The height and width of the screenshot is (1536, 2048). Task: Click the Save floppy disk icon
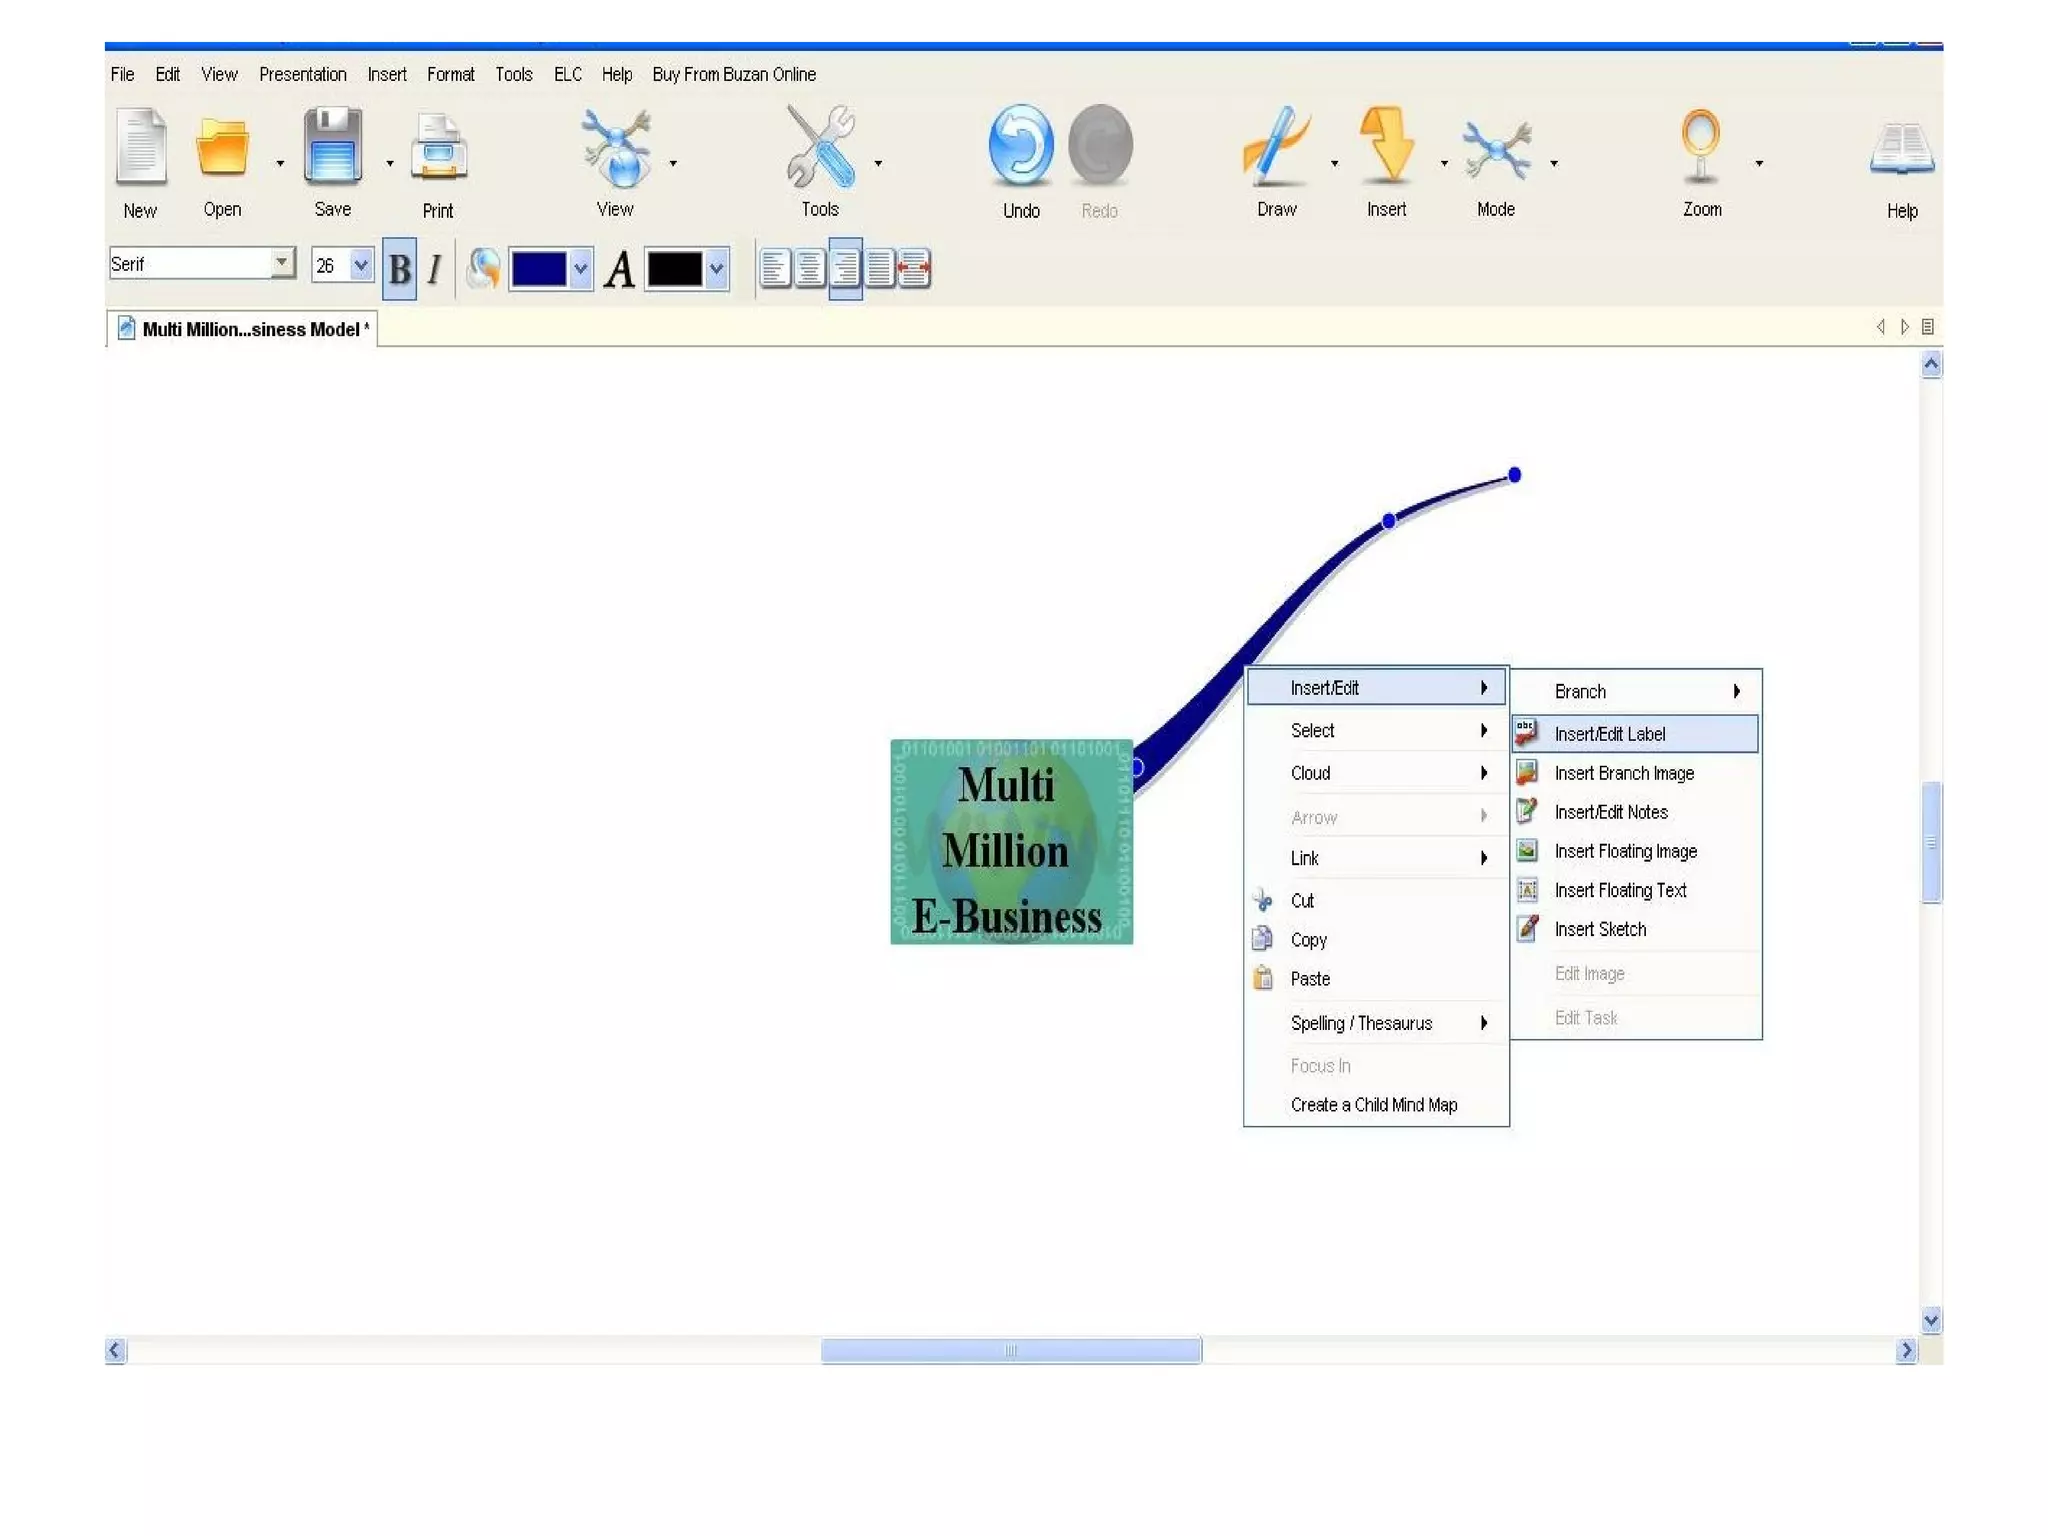[x=332, y=147]
